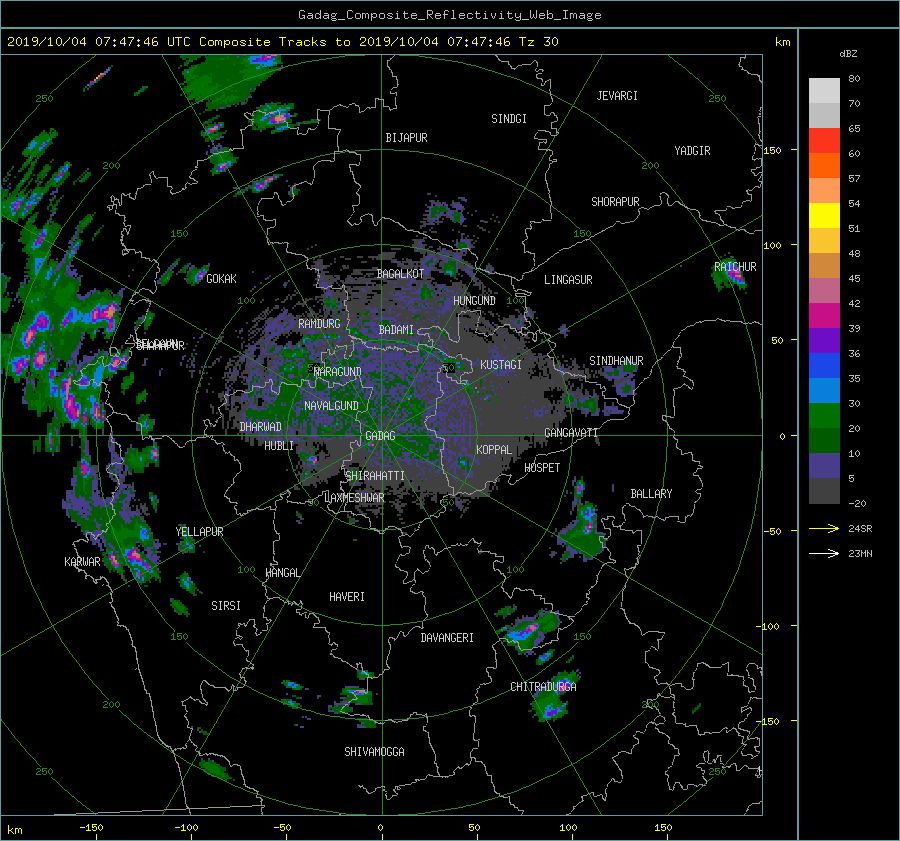Viewport: 900px width, 841px height.
Task: Click the DHARWAD city label
Action: [x=260, y=427]
